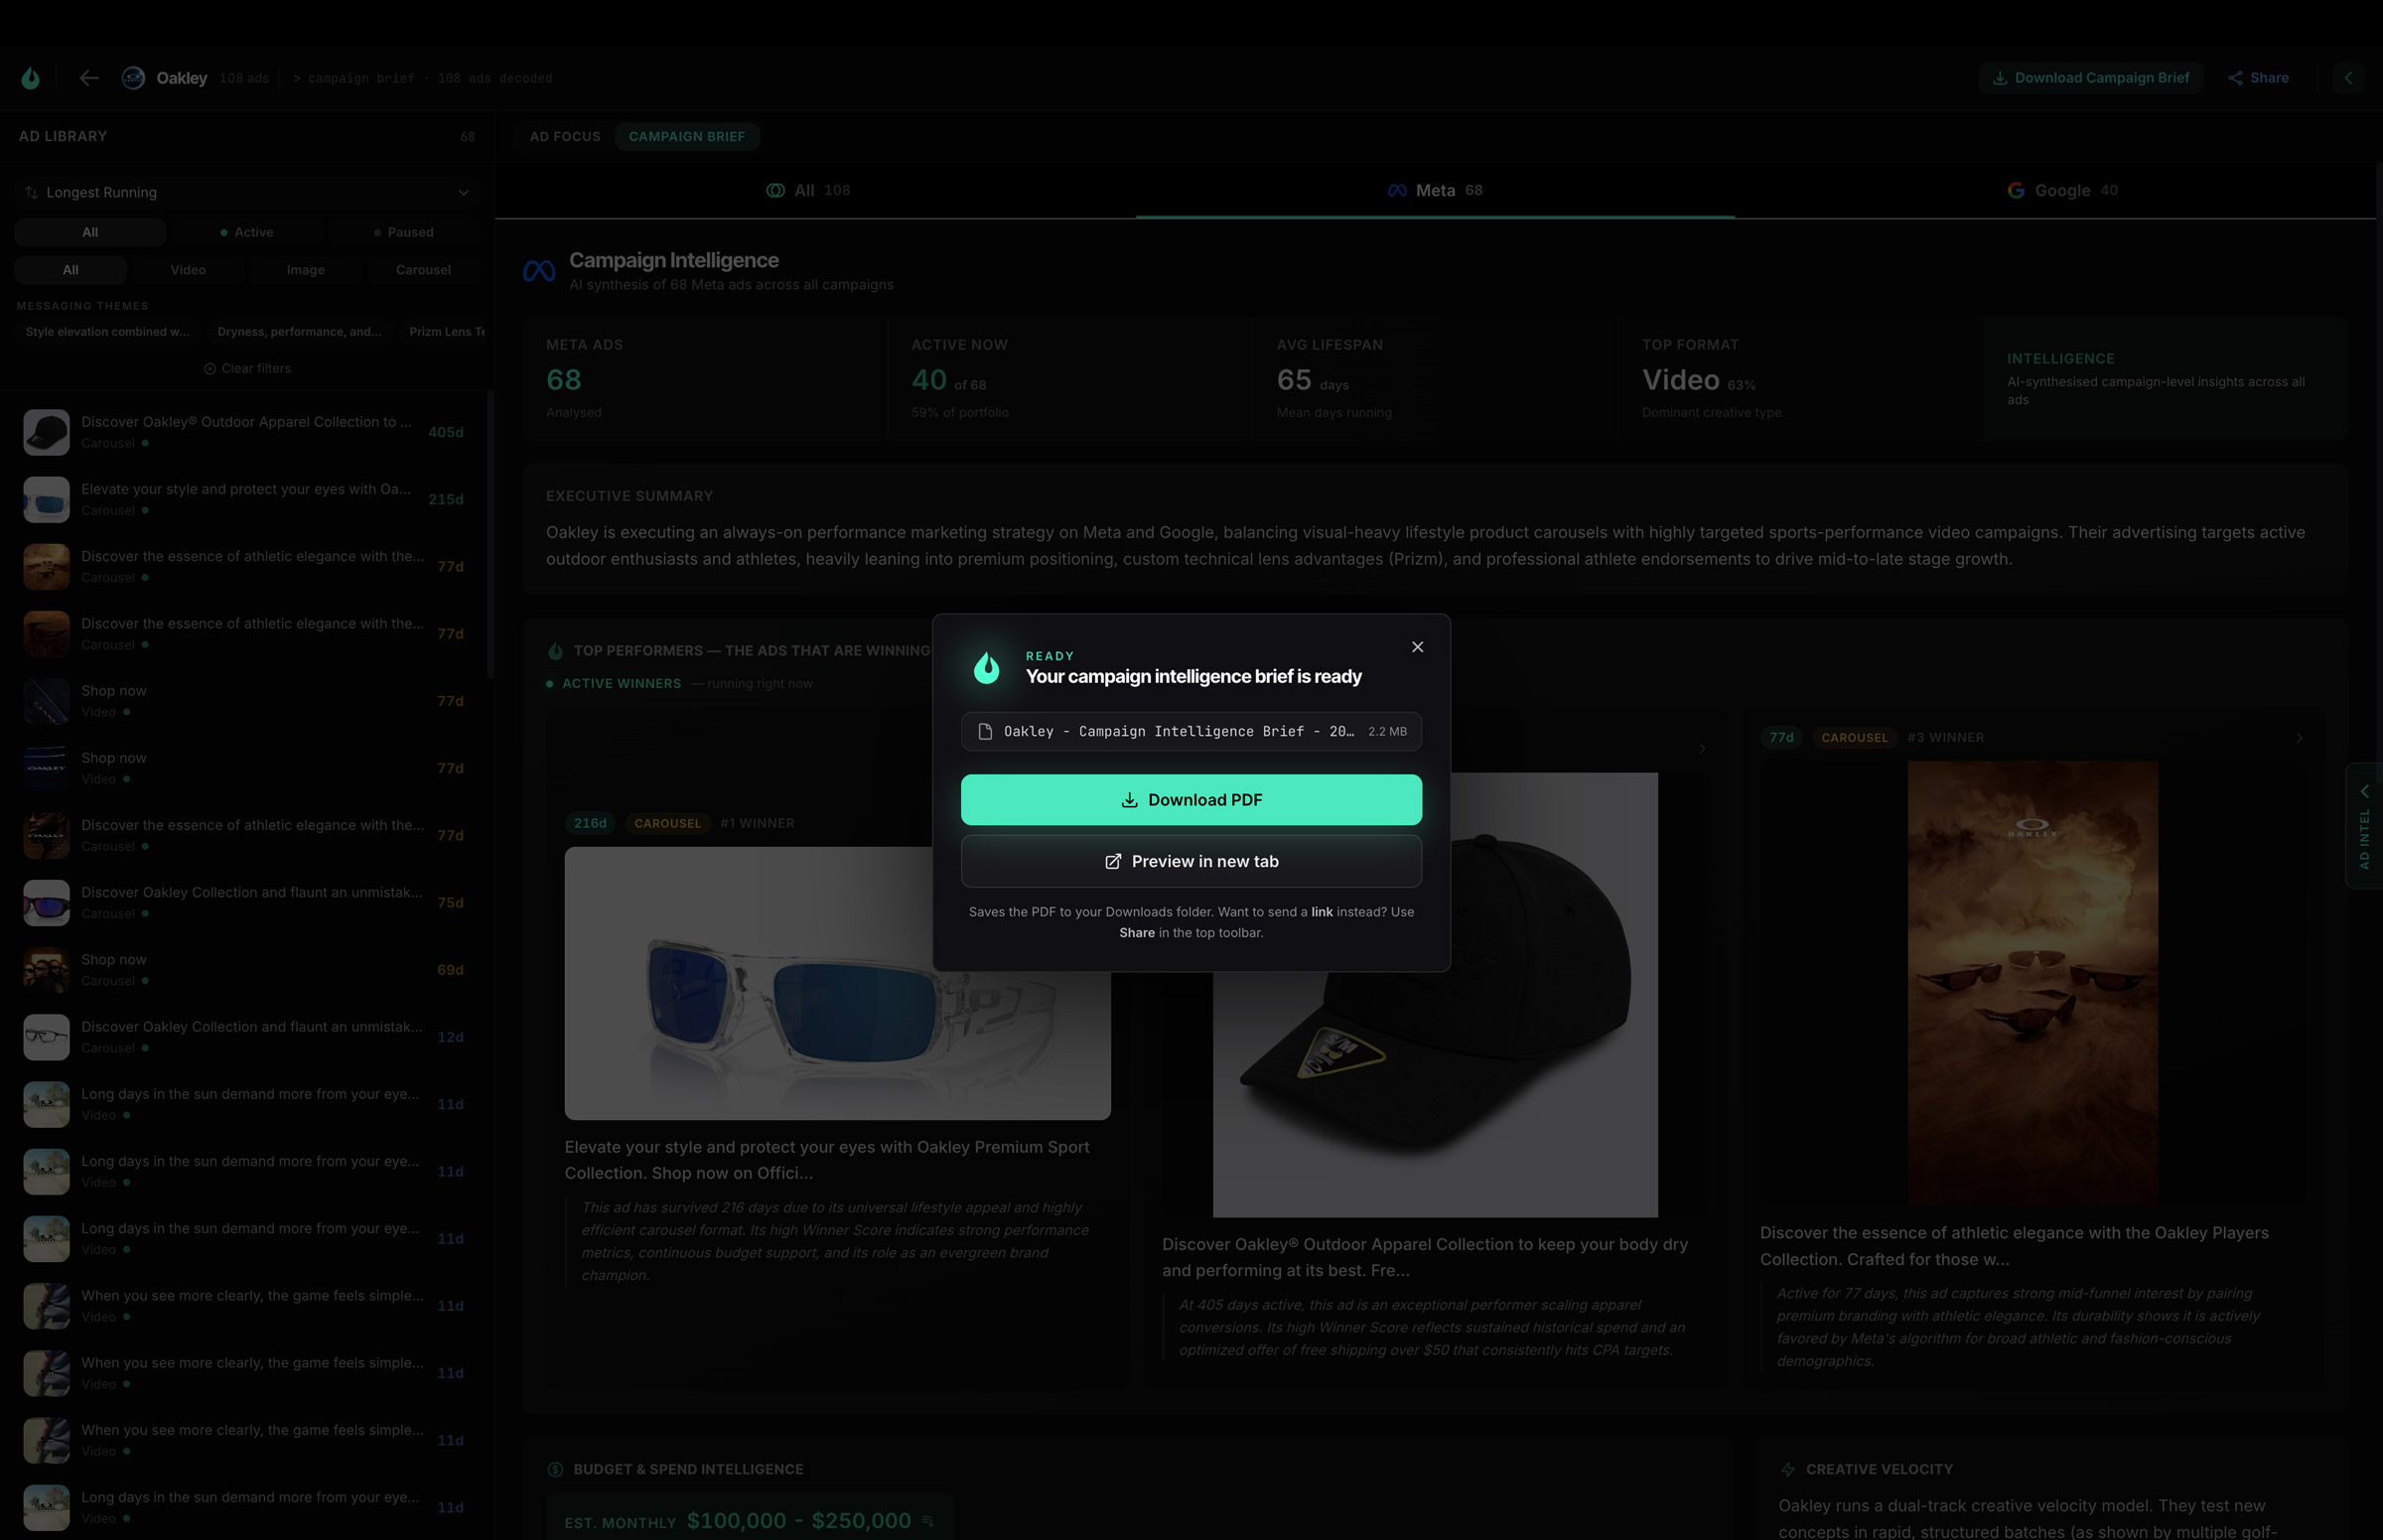Click Download Campaign Brief in top toolbar
Viewport: 2383px width, 1540px height.
2091,78
